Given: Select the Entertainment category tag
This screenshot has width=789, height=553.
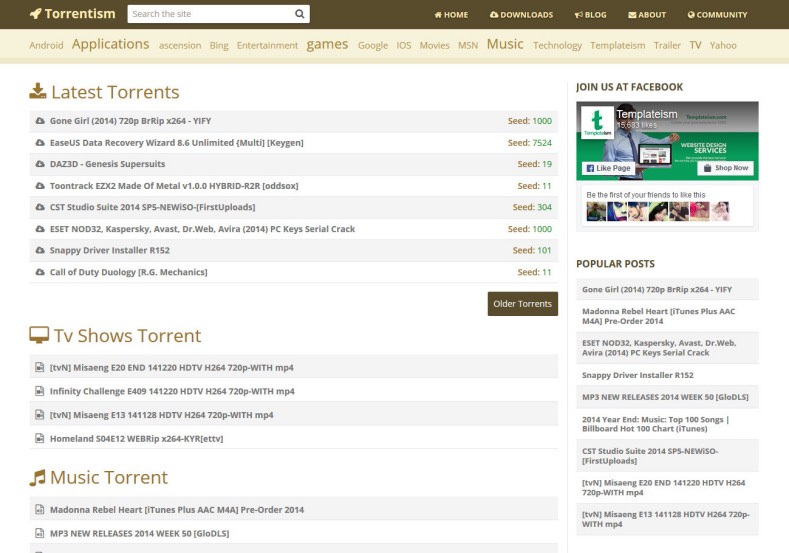Looking at the screenshot, I should click(268, 45).
